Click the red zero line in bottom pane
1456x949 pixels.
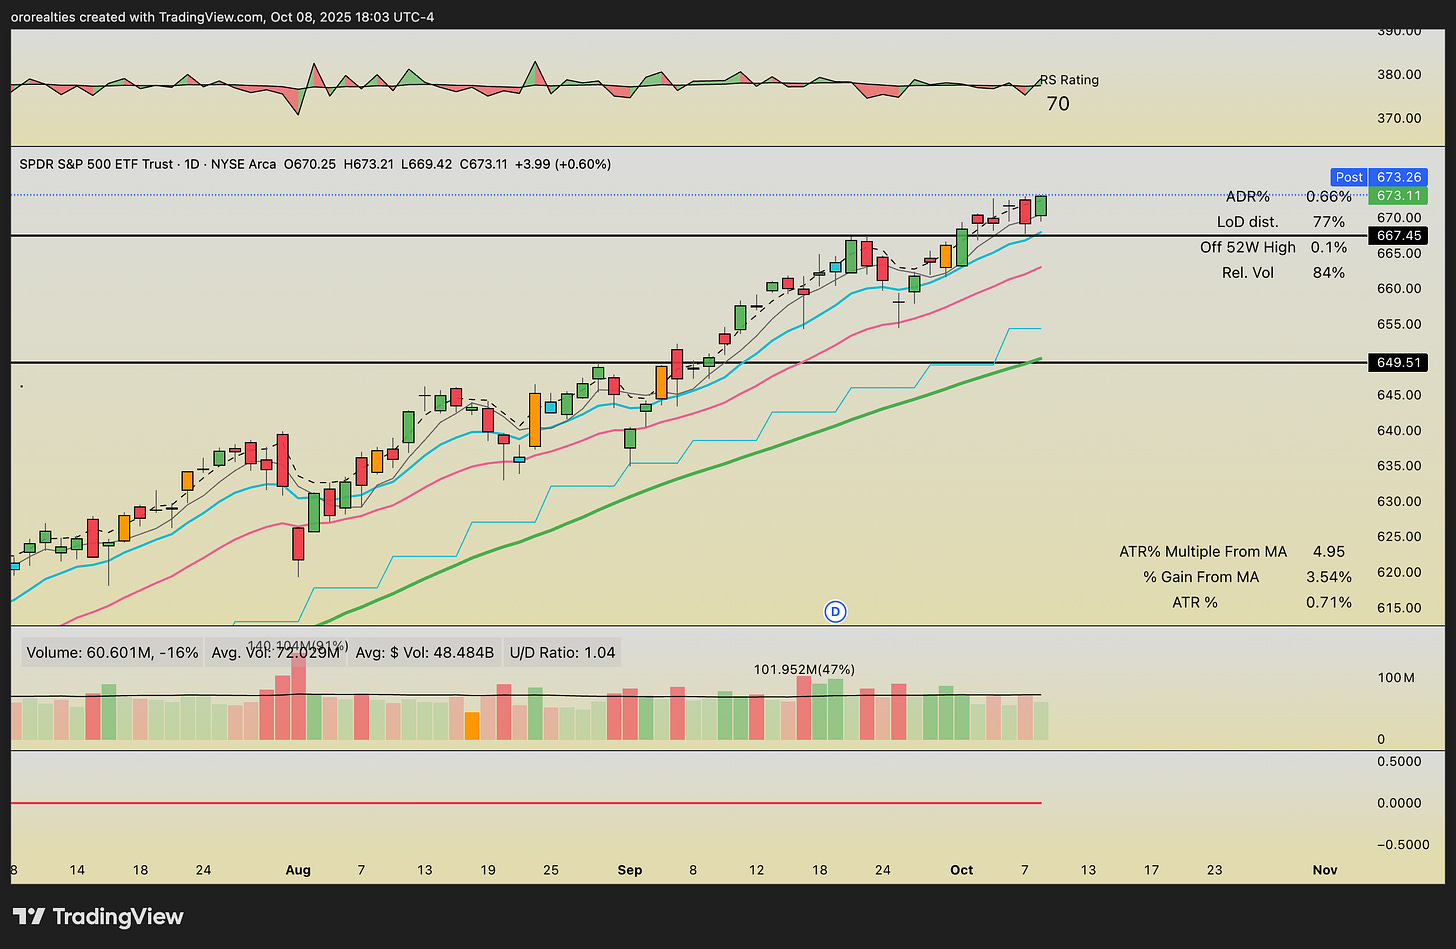pyautogui.click(x=526, y=803)
